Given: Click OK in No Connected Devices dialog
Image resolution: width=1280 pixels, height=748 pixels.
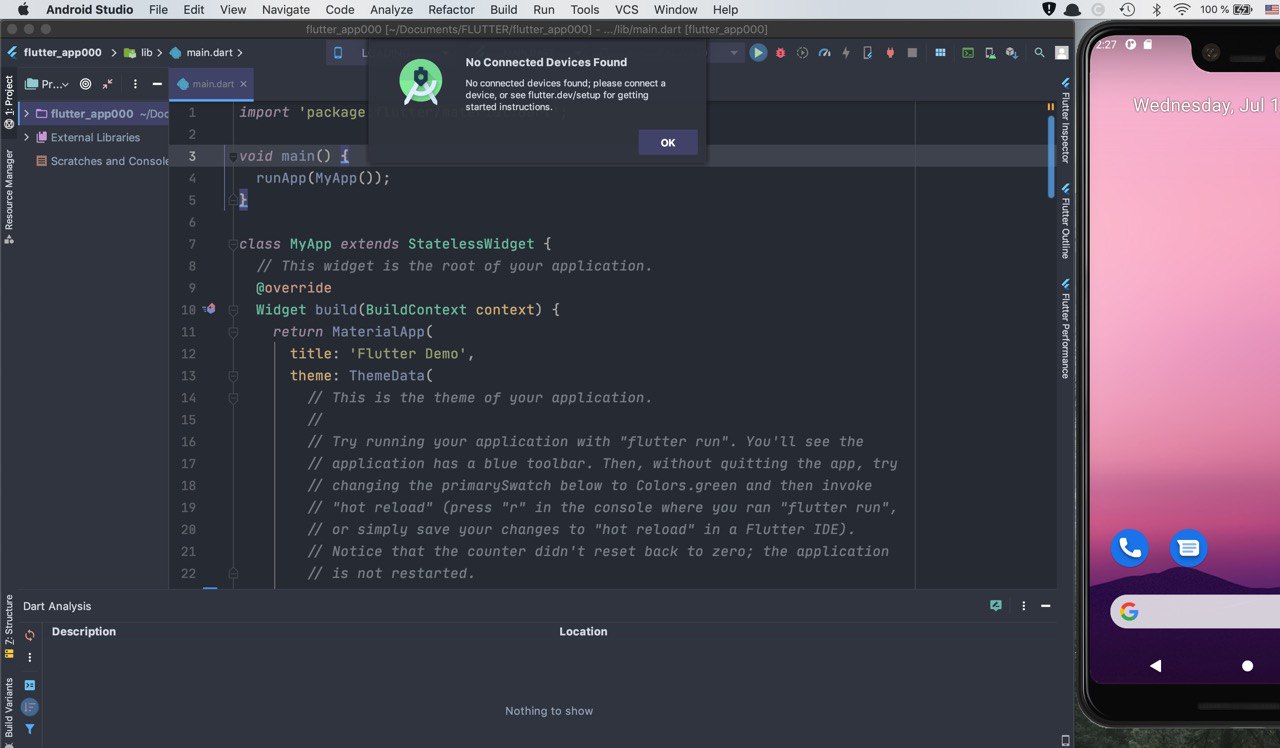Looking at the screenshot, I should click(x=668, y=143).
